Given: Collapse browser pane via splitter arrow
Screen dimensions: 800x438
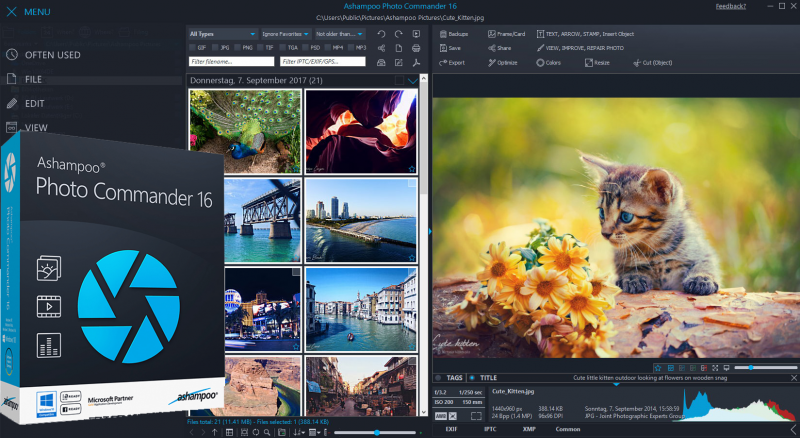Looking at the screenshot, I should (430, 231).
